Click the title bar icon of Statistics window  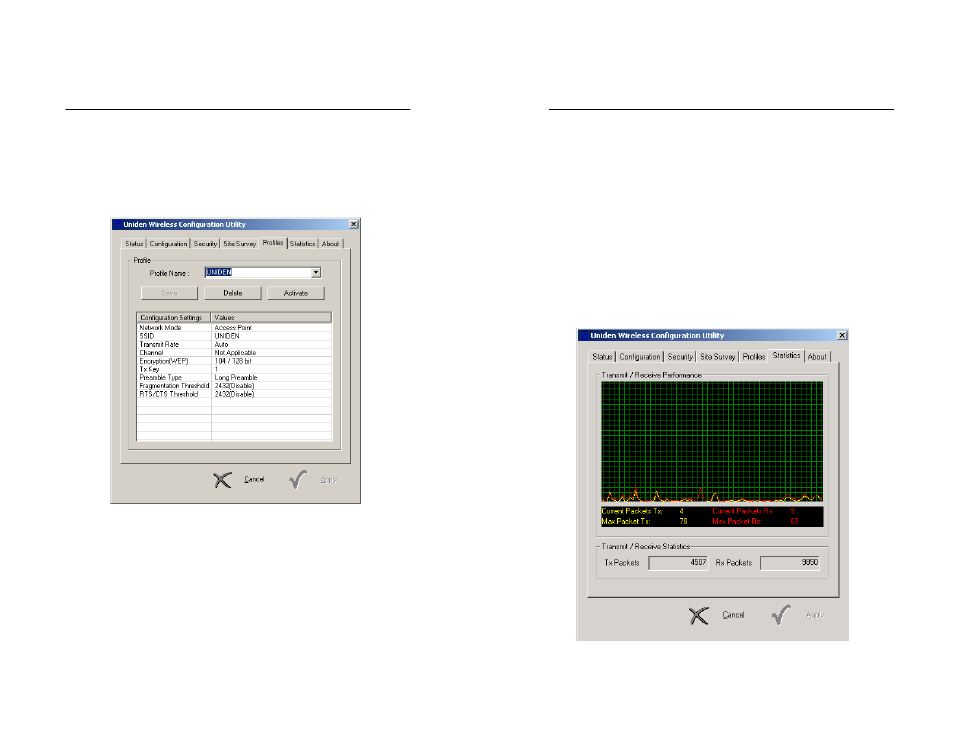584,336
